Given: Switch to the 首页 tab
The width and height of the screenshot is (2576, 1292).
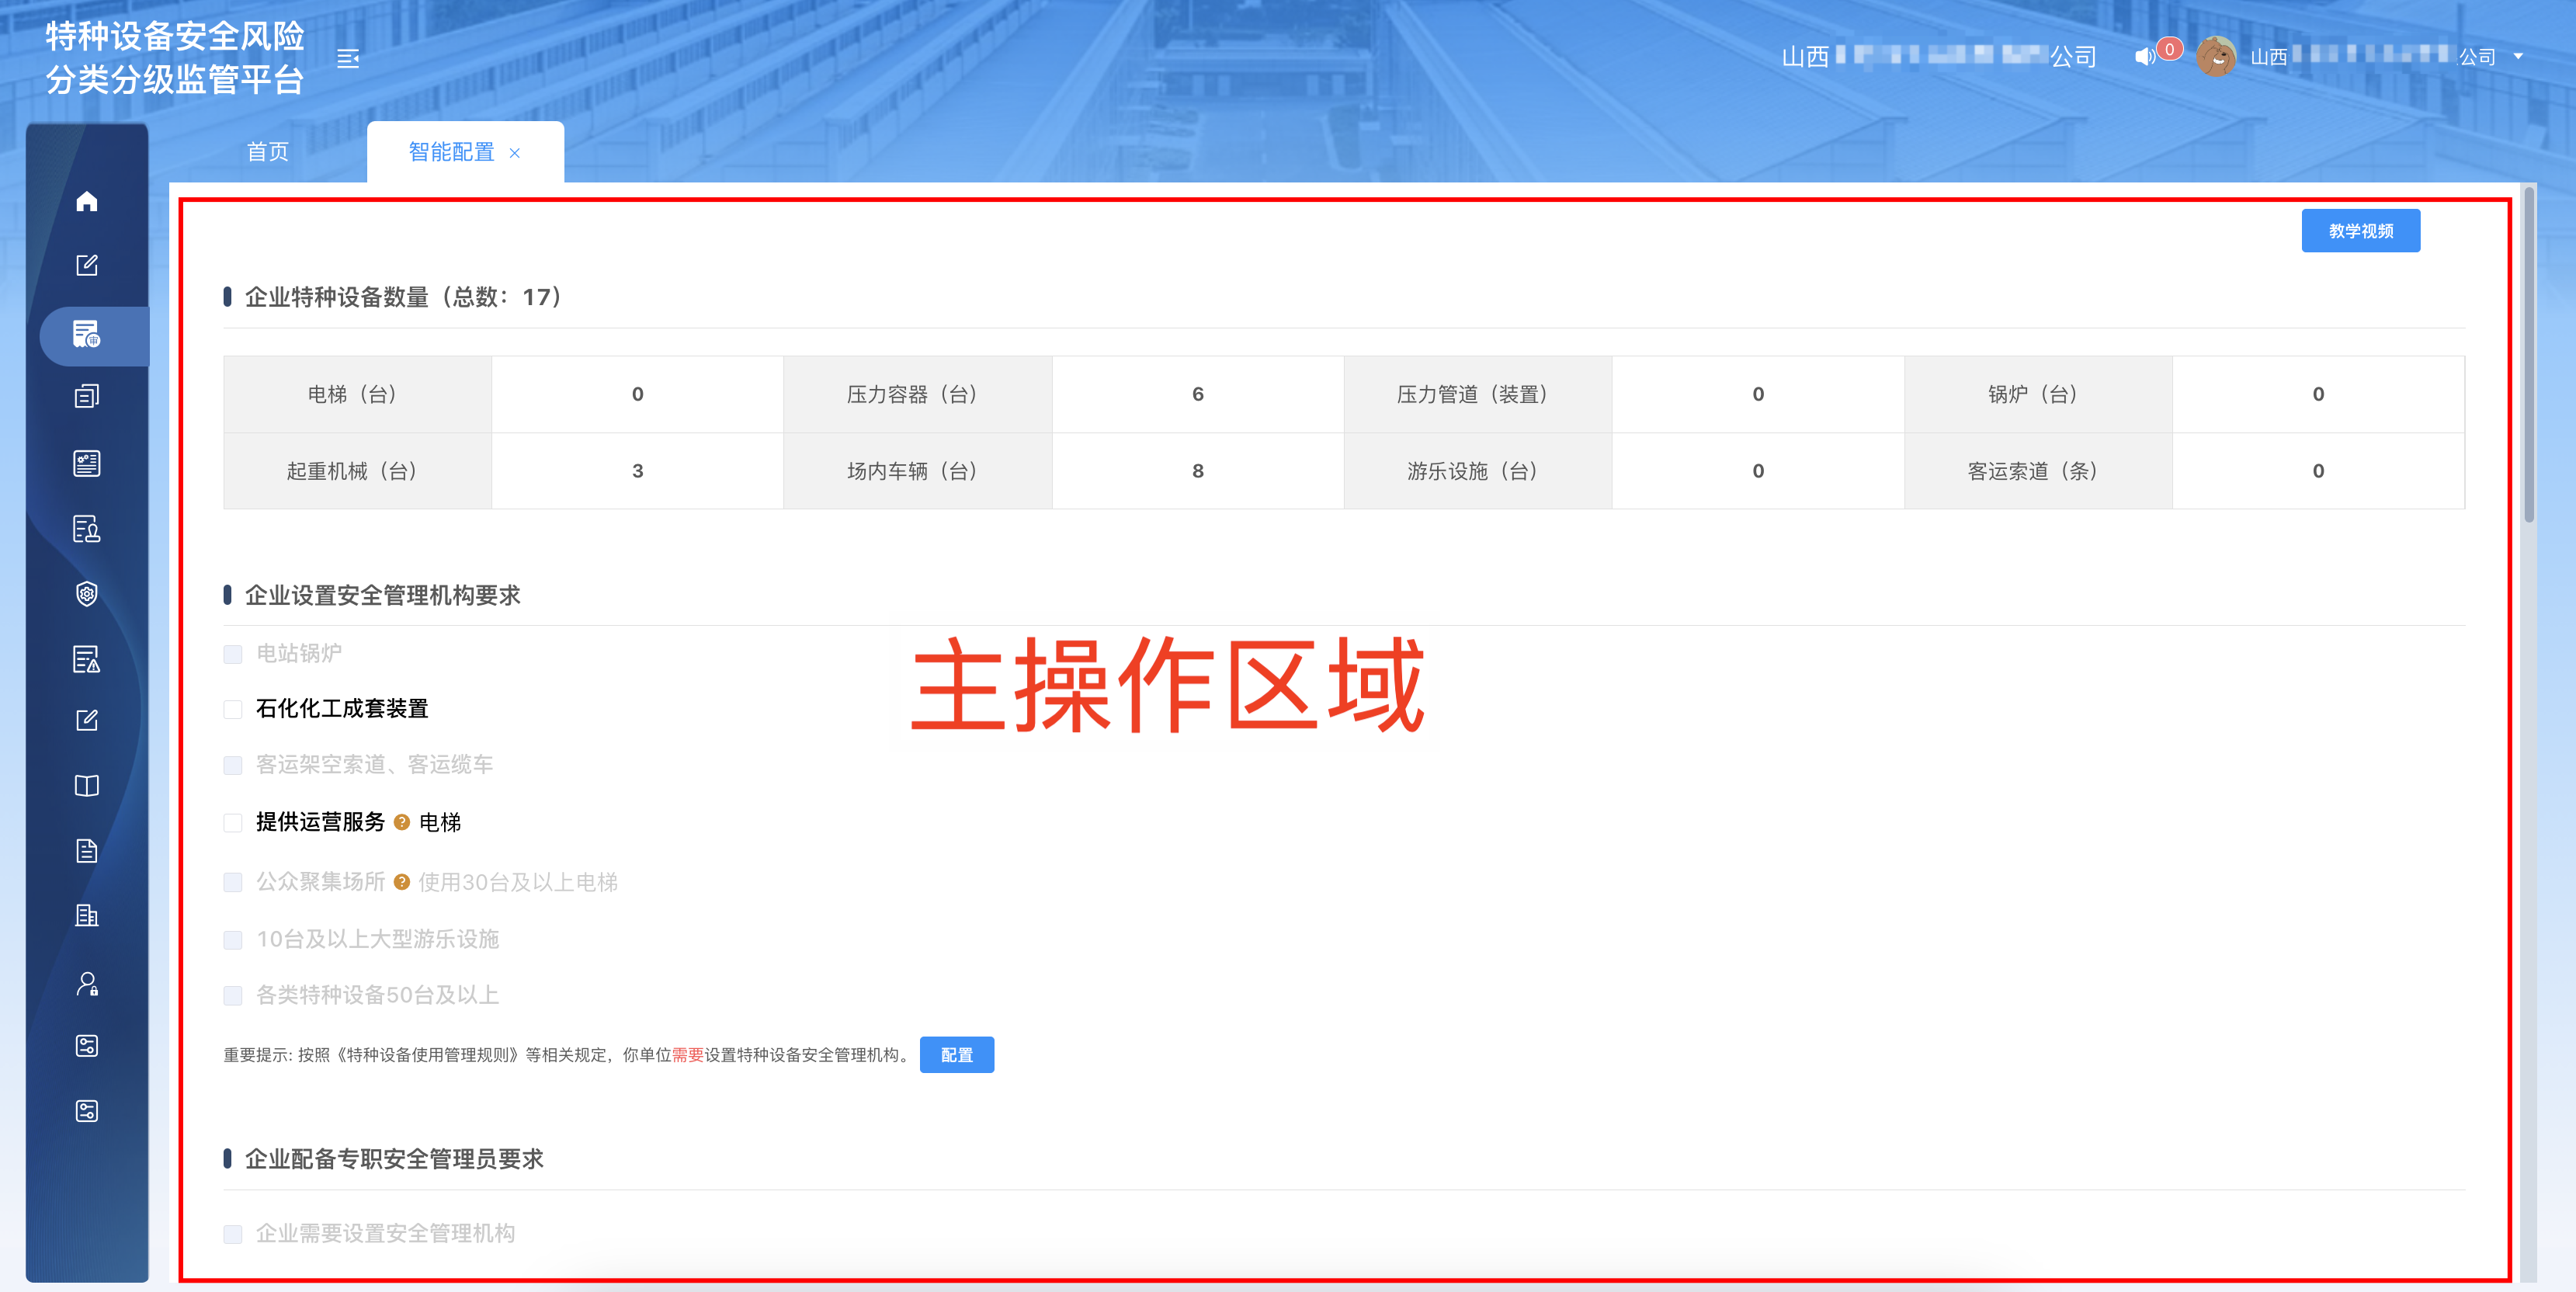Looking at the screenshot, I should pyautogui.click(x=268, y=152).
